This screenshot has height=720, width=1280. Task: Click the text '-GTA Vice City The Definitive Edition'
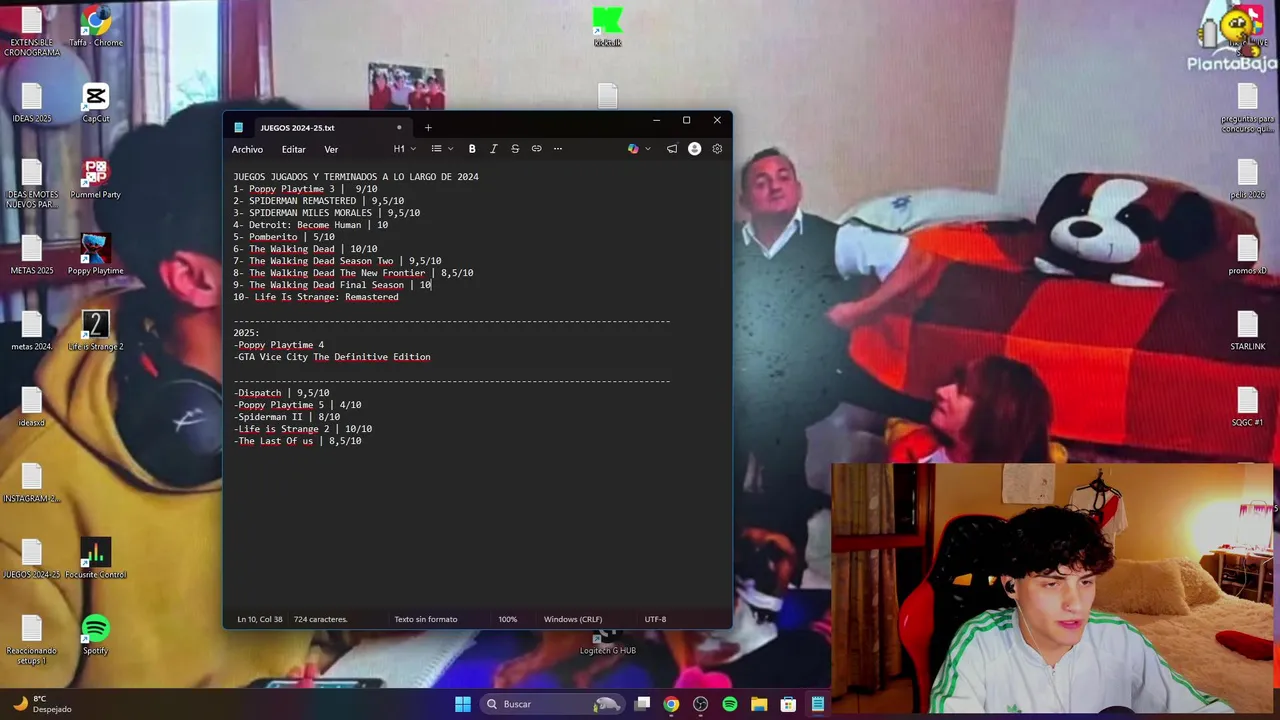[332, 357]
